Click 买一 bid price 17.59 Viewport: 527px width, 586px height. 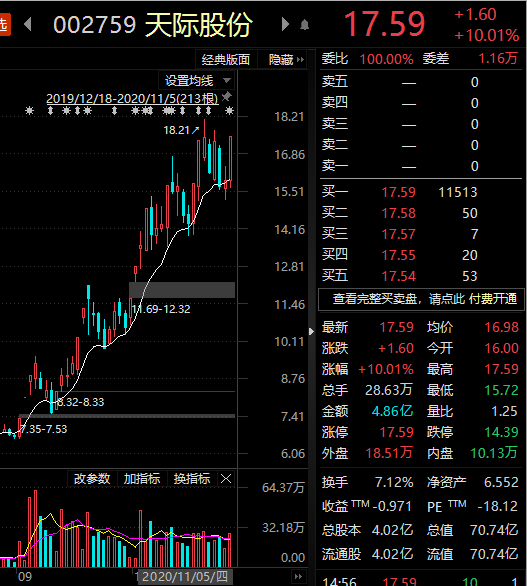pos(398,192)
